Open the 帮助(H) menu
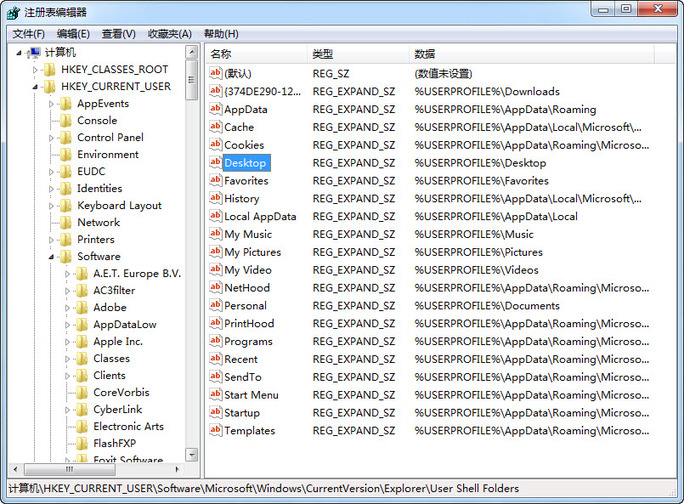Screen dimensions: 684x504 221,34
